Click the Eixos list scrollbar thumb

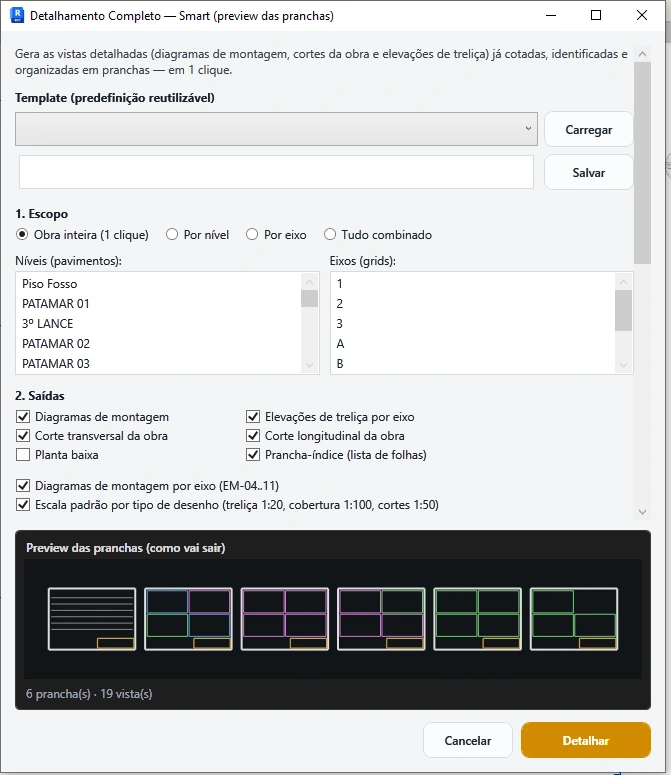tap(624, 310)
